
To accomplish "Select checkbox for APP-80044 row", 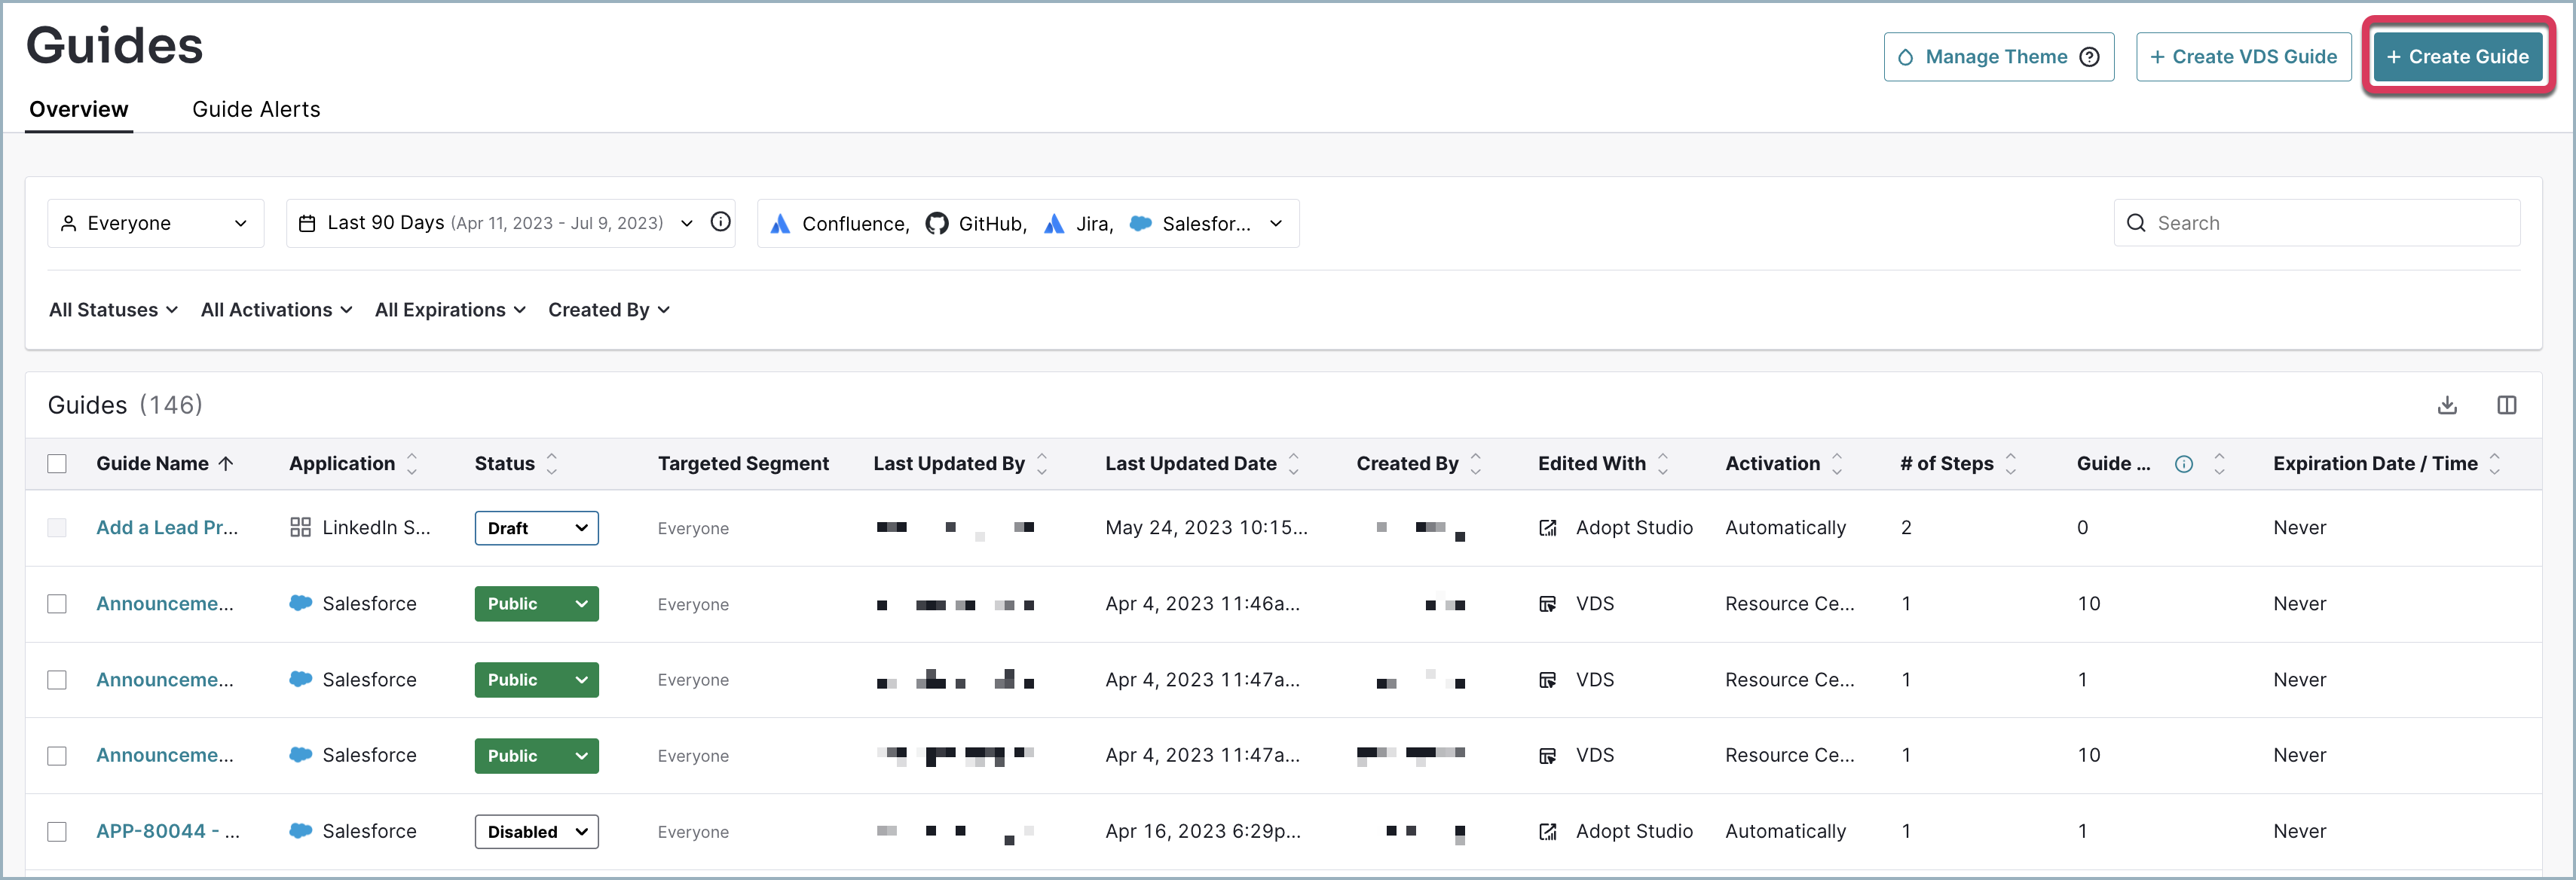I will [57, 831].
